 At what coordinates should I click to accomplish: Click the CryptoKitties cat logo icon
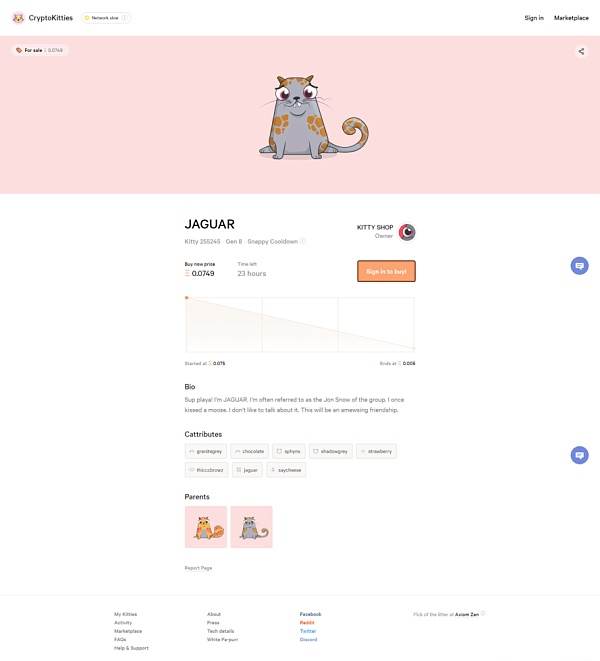click(x=18, y=18)
